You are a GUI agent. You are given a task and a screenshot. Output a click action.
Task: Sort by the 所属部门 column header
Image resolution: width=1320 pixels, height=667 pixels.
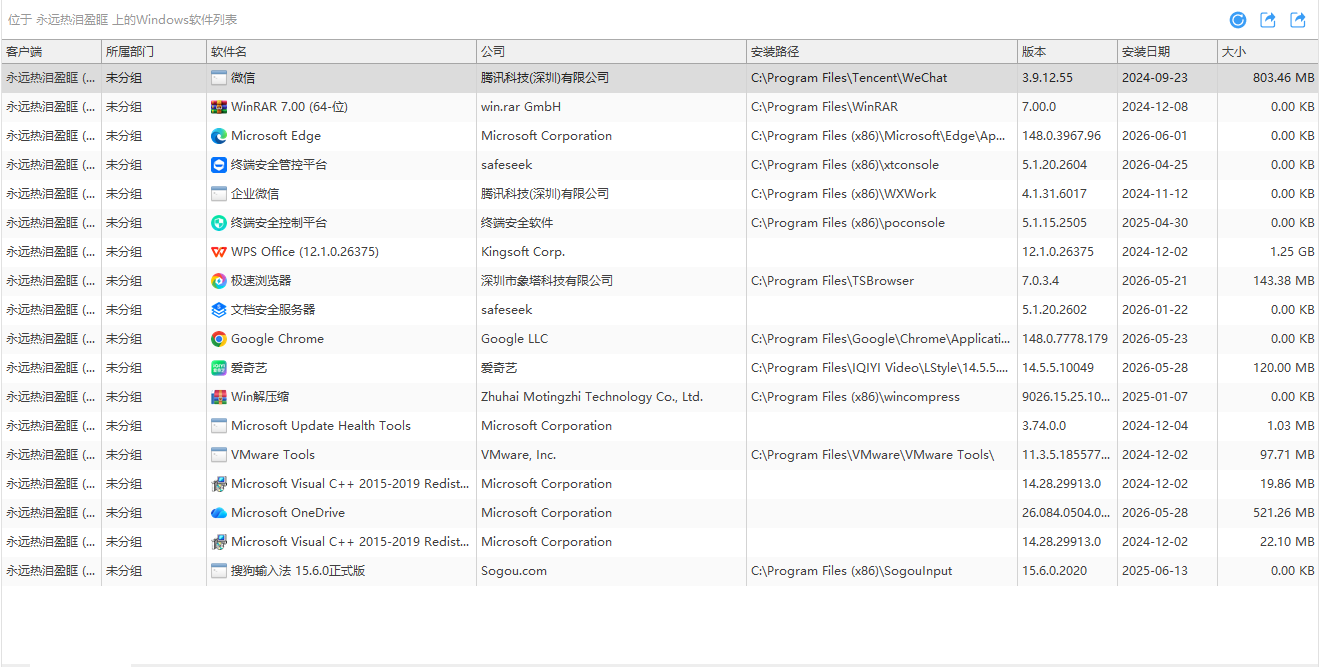[154, 52]
